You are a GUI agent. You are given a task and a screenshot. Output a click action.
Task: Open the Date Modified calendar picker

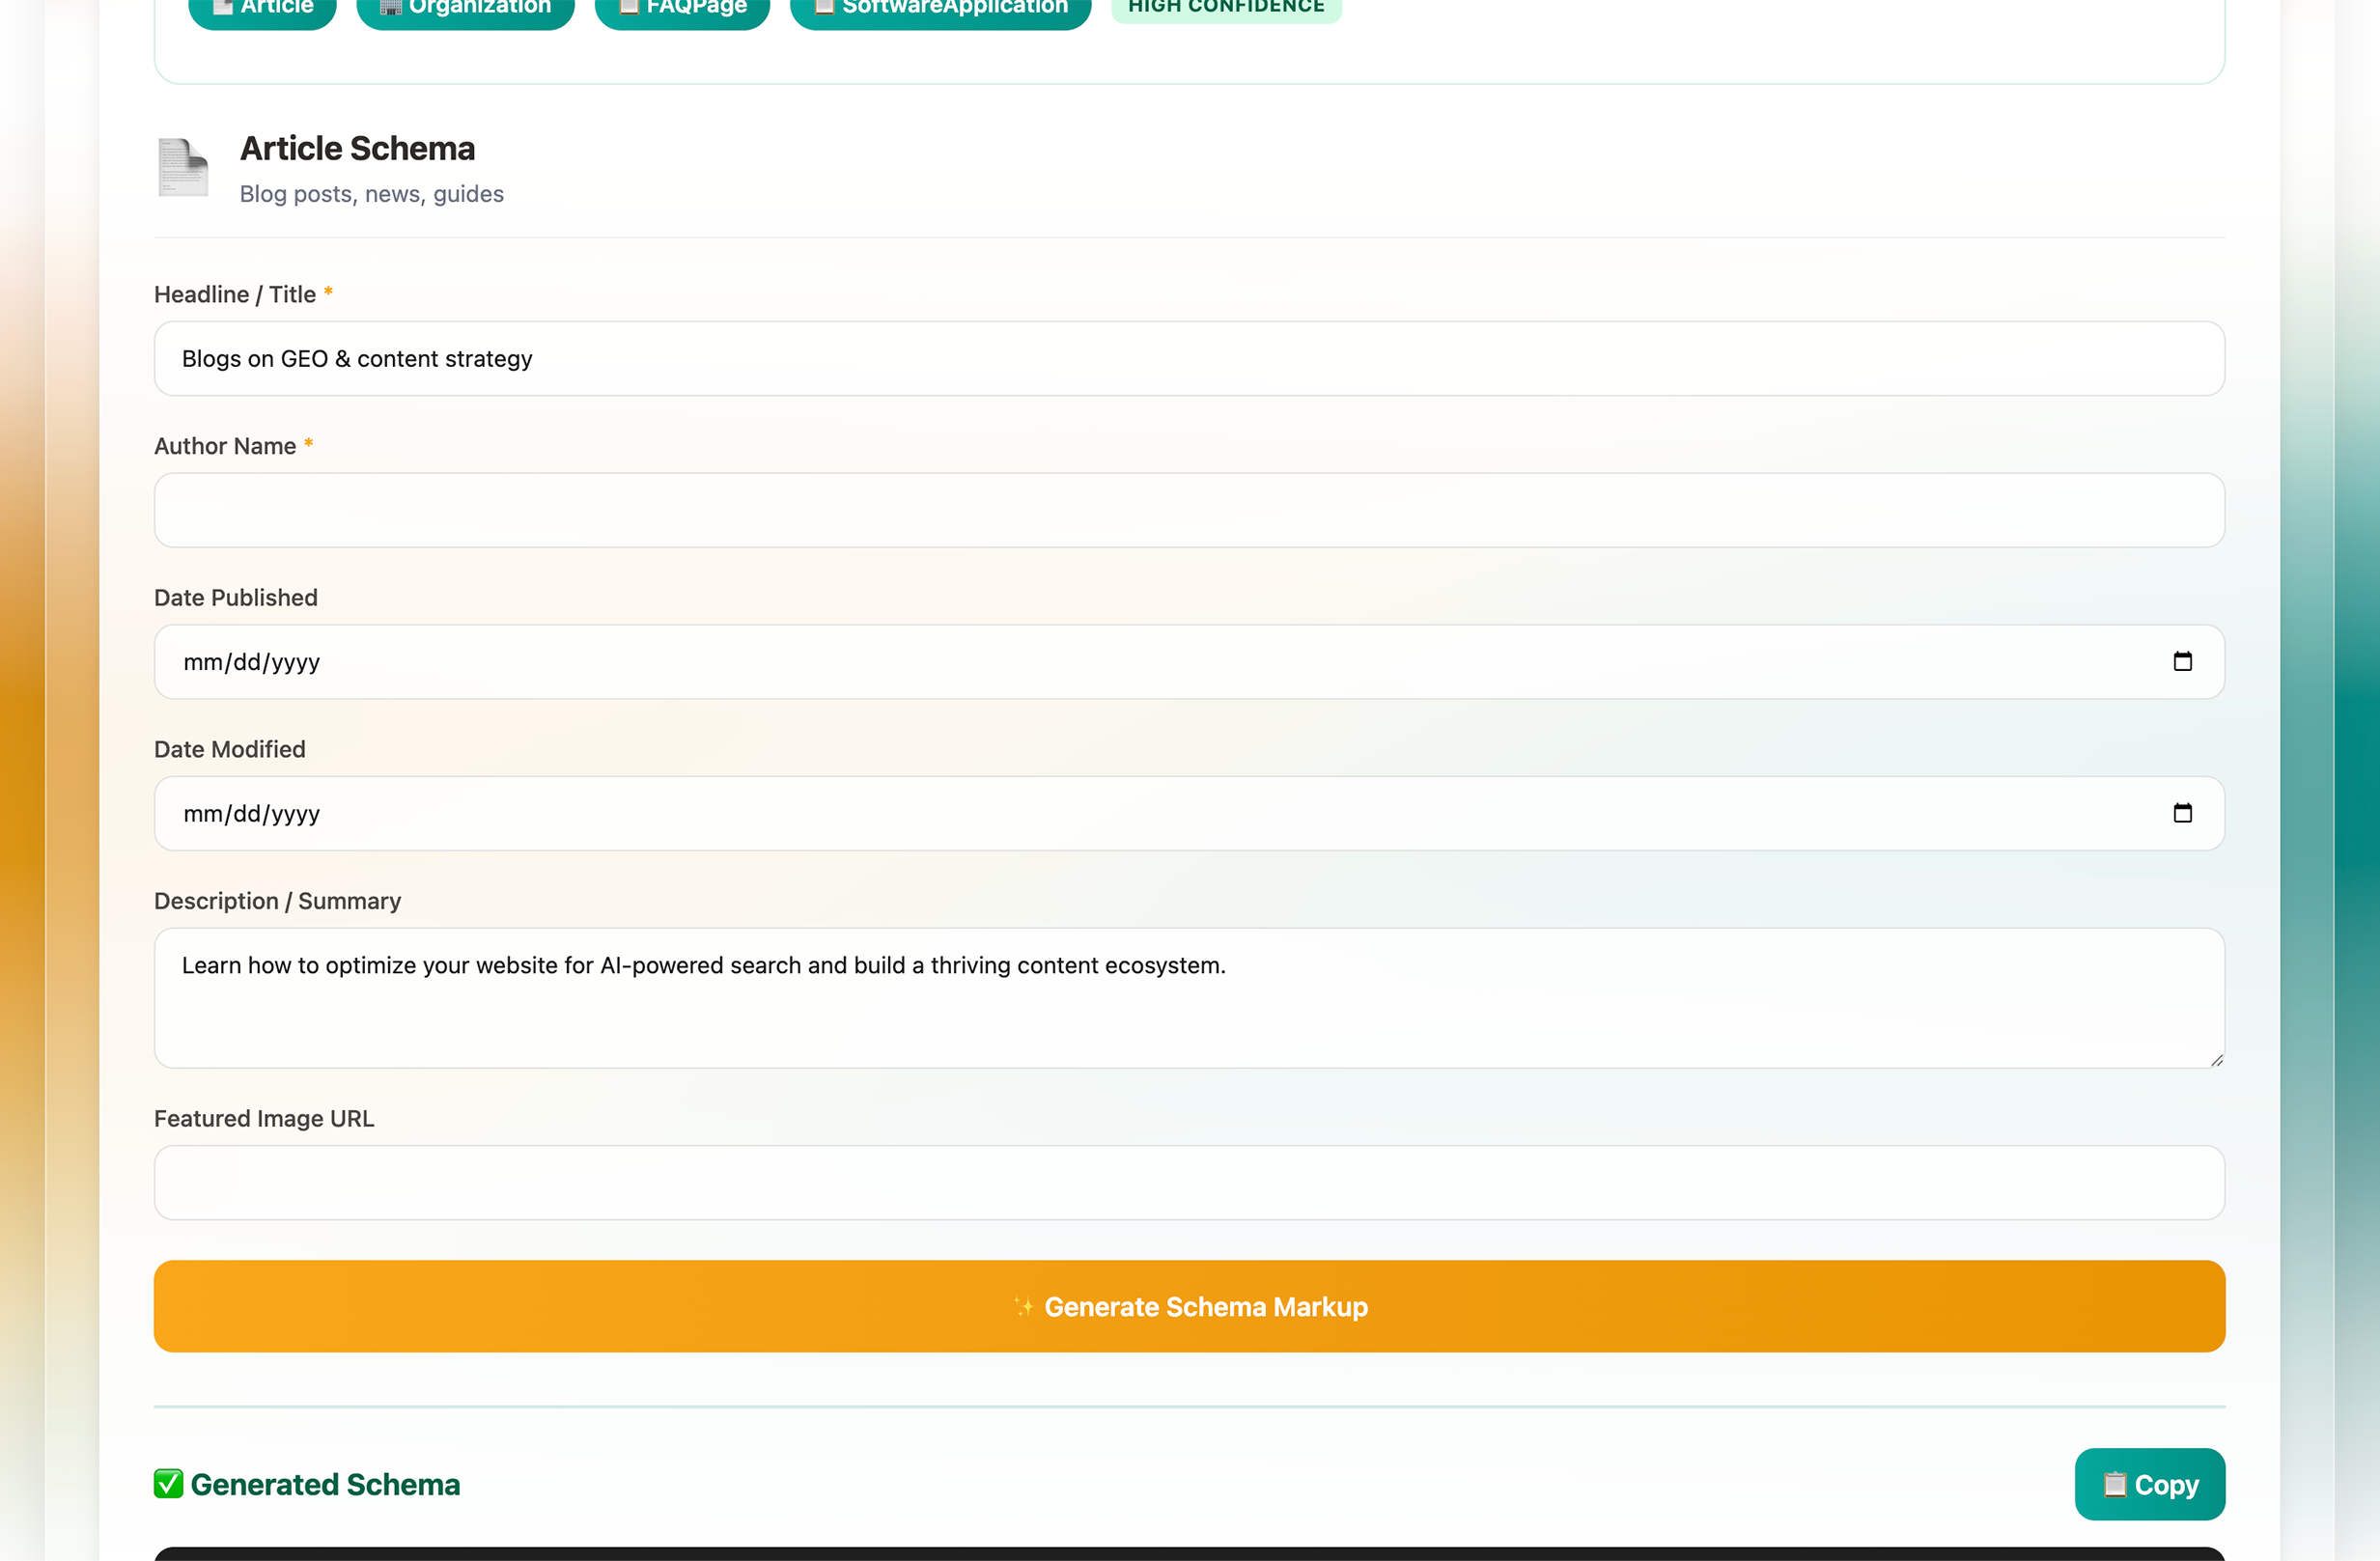click(2184, 813)
